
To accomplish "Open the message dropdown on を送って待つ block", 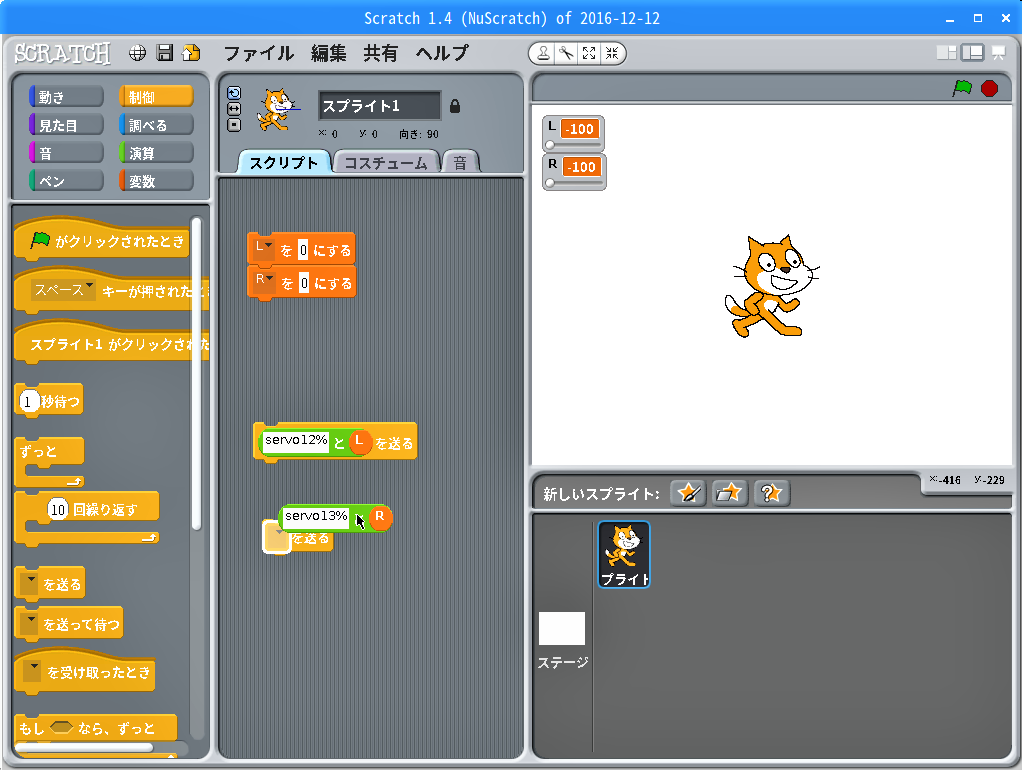I will [31, 623].
